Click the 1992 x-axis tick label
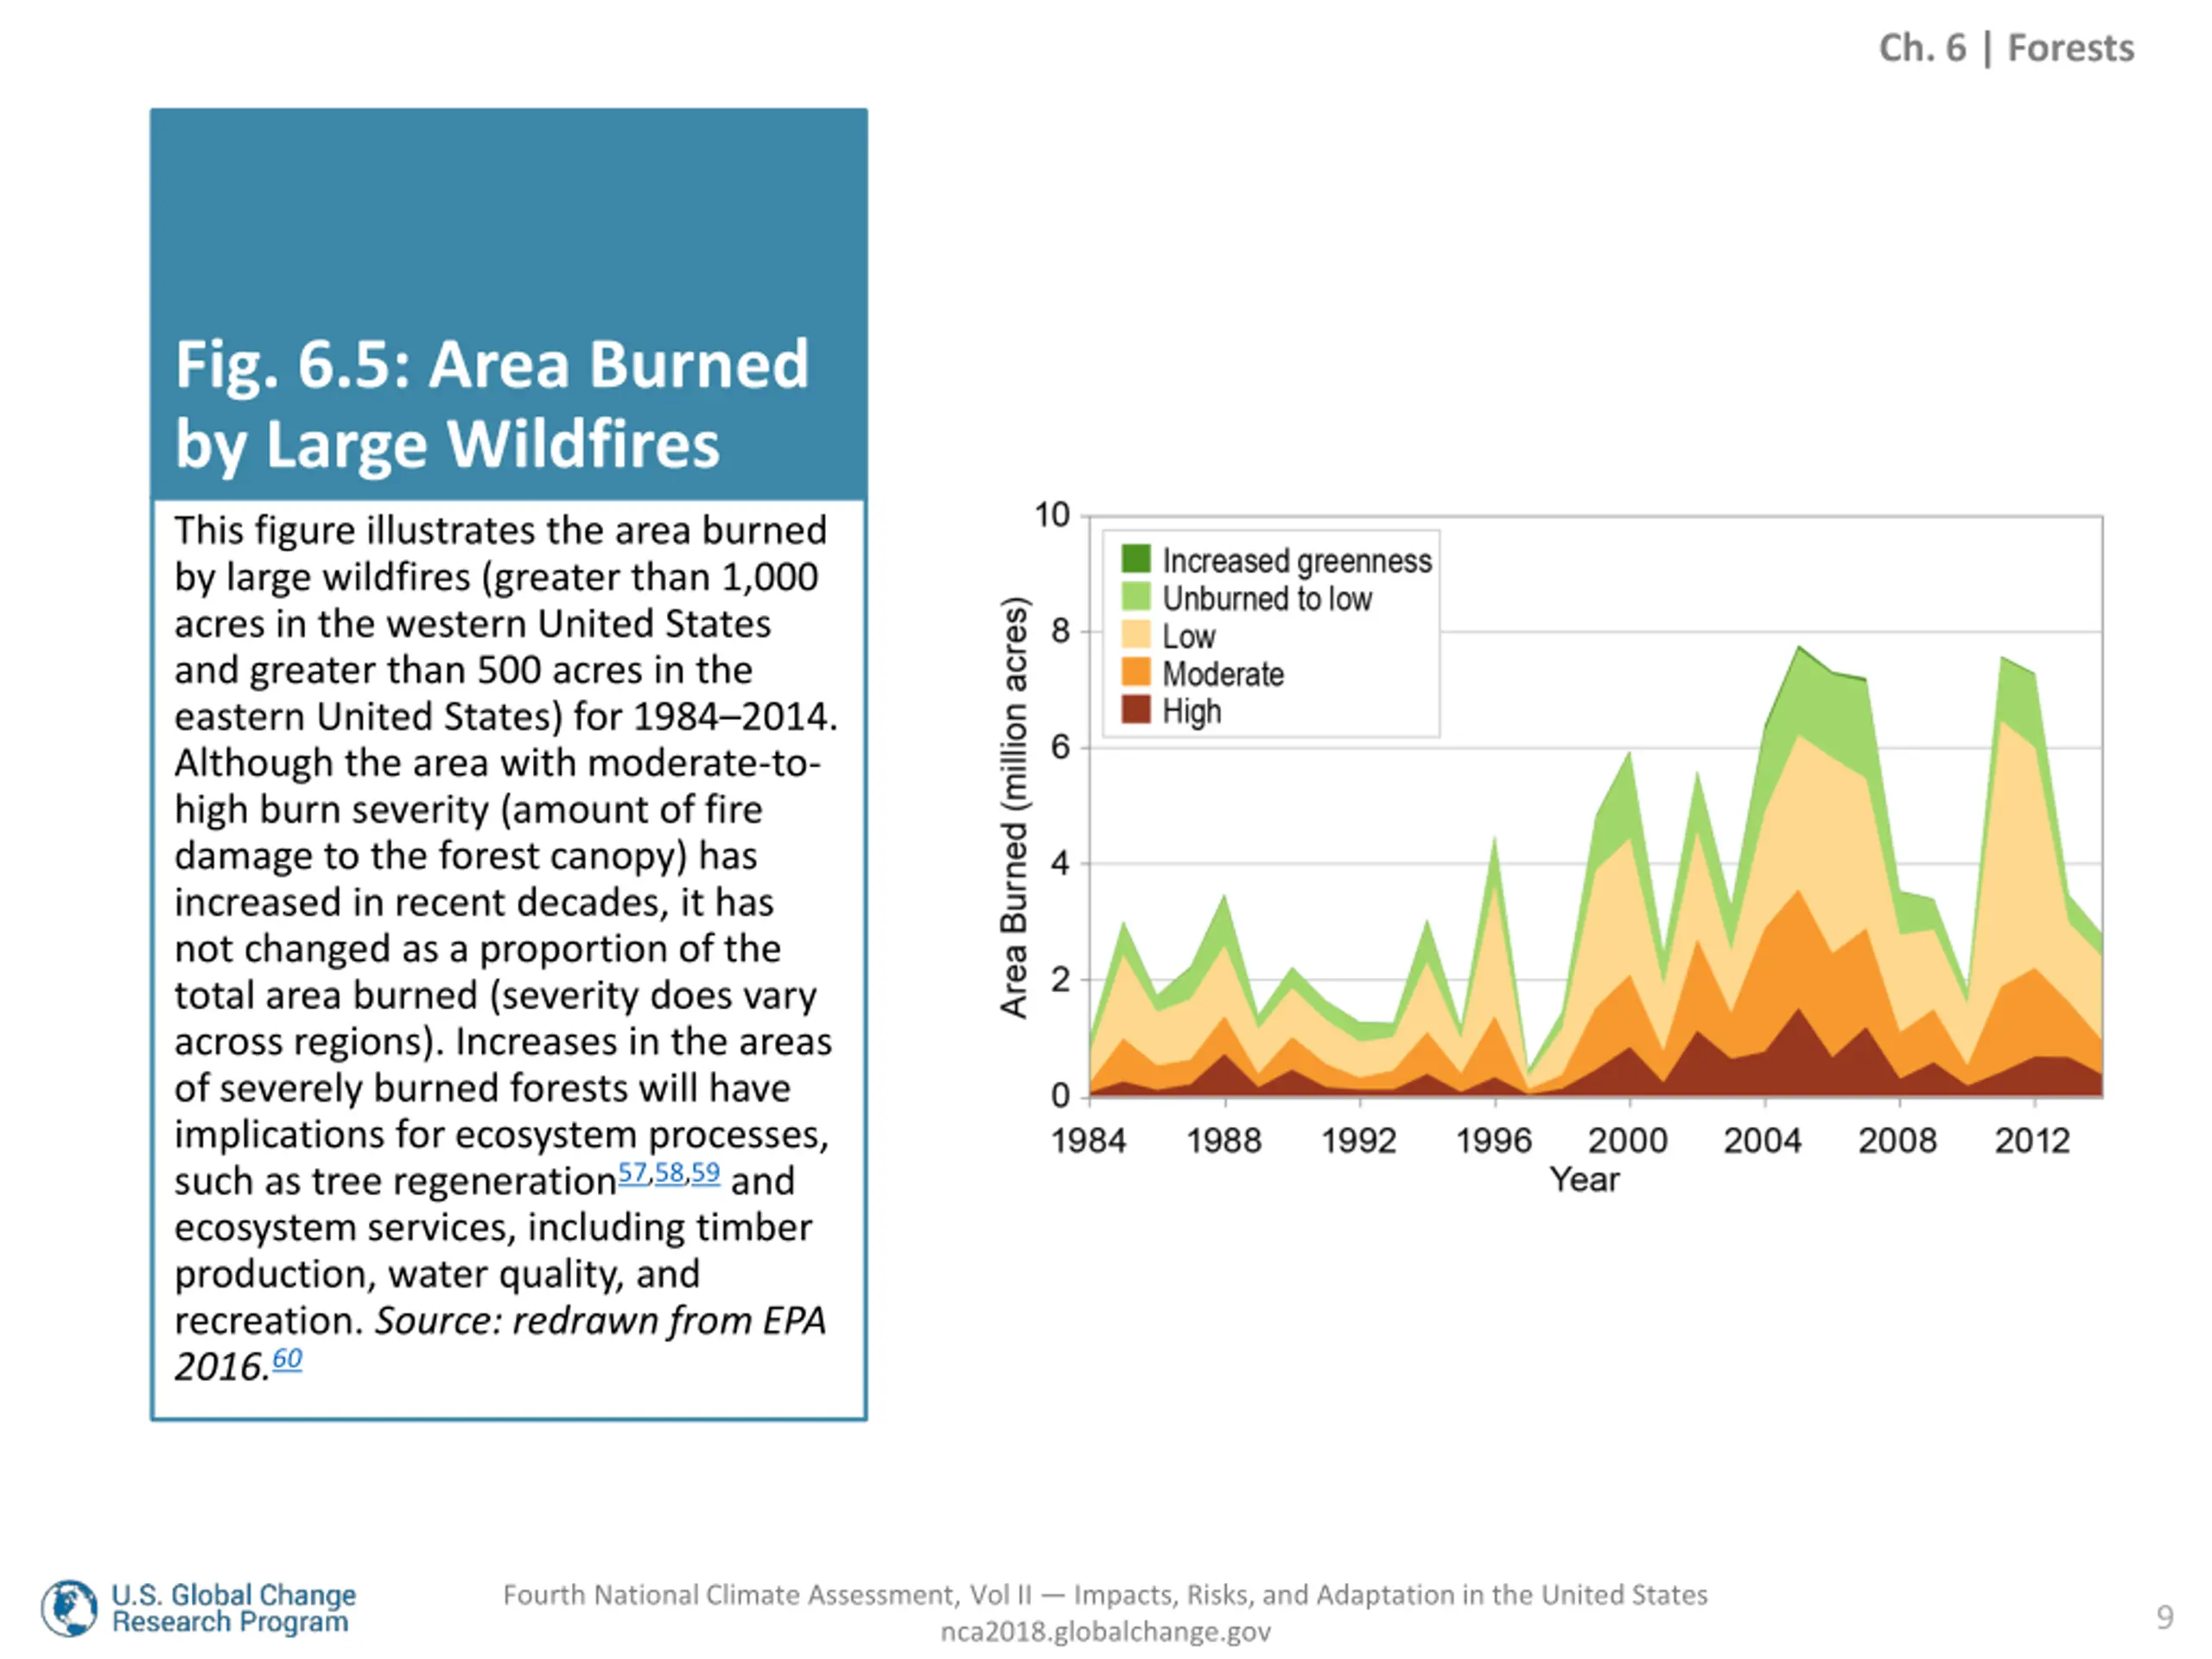Screen dimensions: 2212x1659 (x=1358, y=1140)
